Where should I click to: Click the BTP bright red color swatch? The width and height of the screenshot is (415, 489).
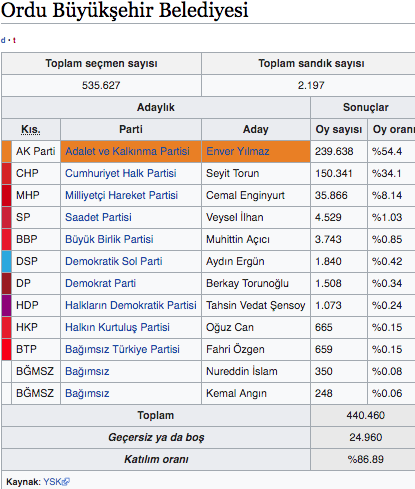tap(7, 349)
